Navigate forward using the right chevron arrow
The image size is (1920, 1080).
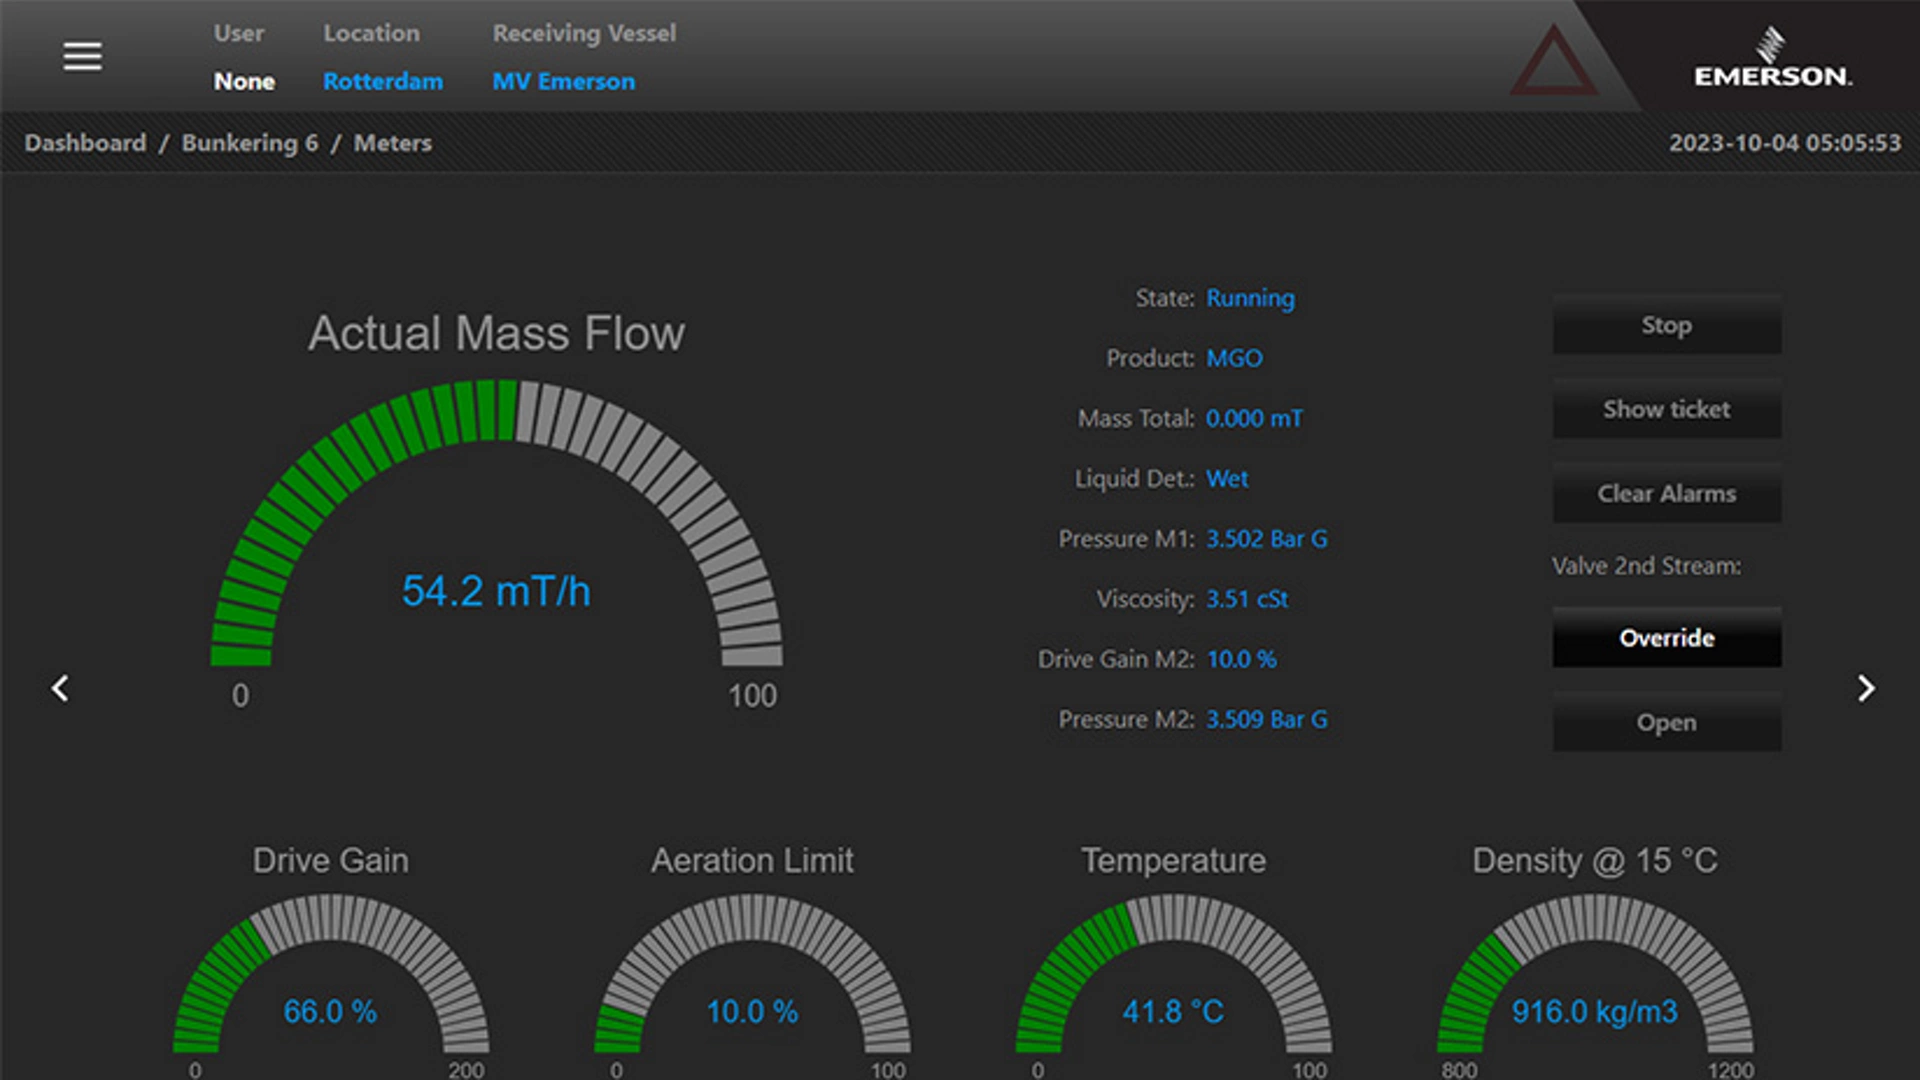point(1868,689)
